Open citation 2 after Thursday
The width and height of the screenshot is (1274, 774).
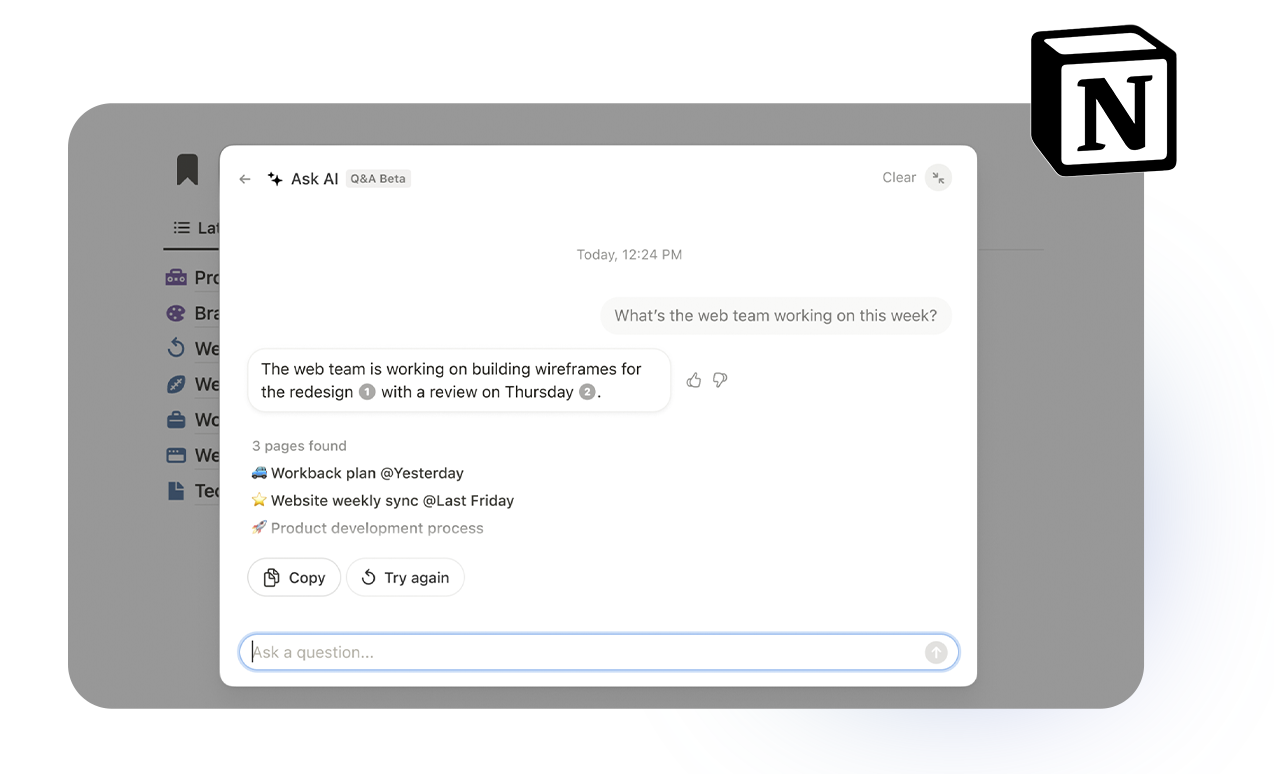coord(587,392)
